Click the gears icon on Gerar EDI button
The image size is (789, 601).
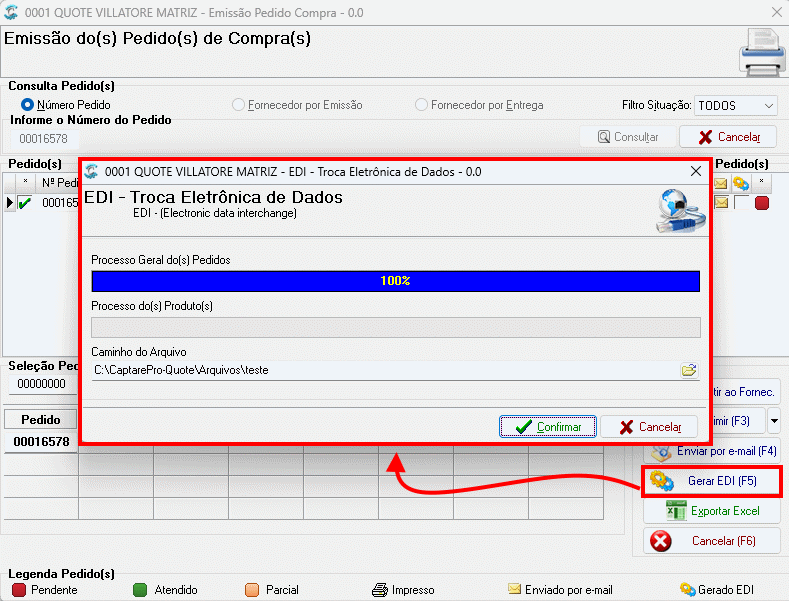point(661,481)
